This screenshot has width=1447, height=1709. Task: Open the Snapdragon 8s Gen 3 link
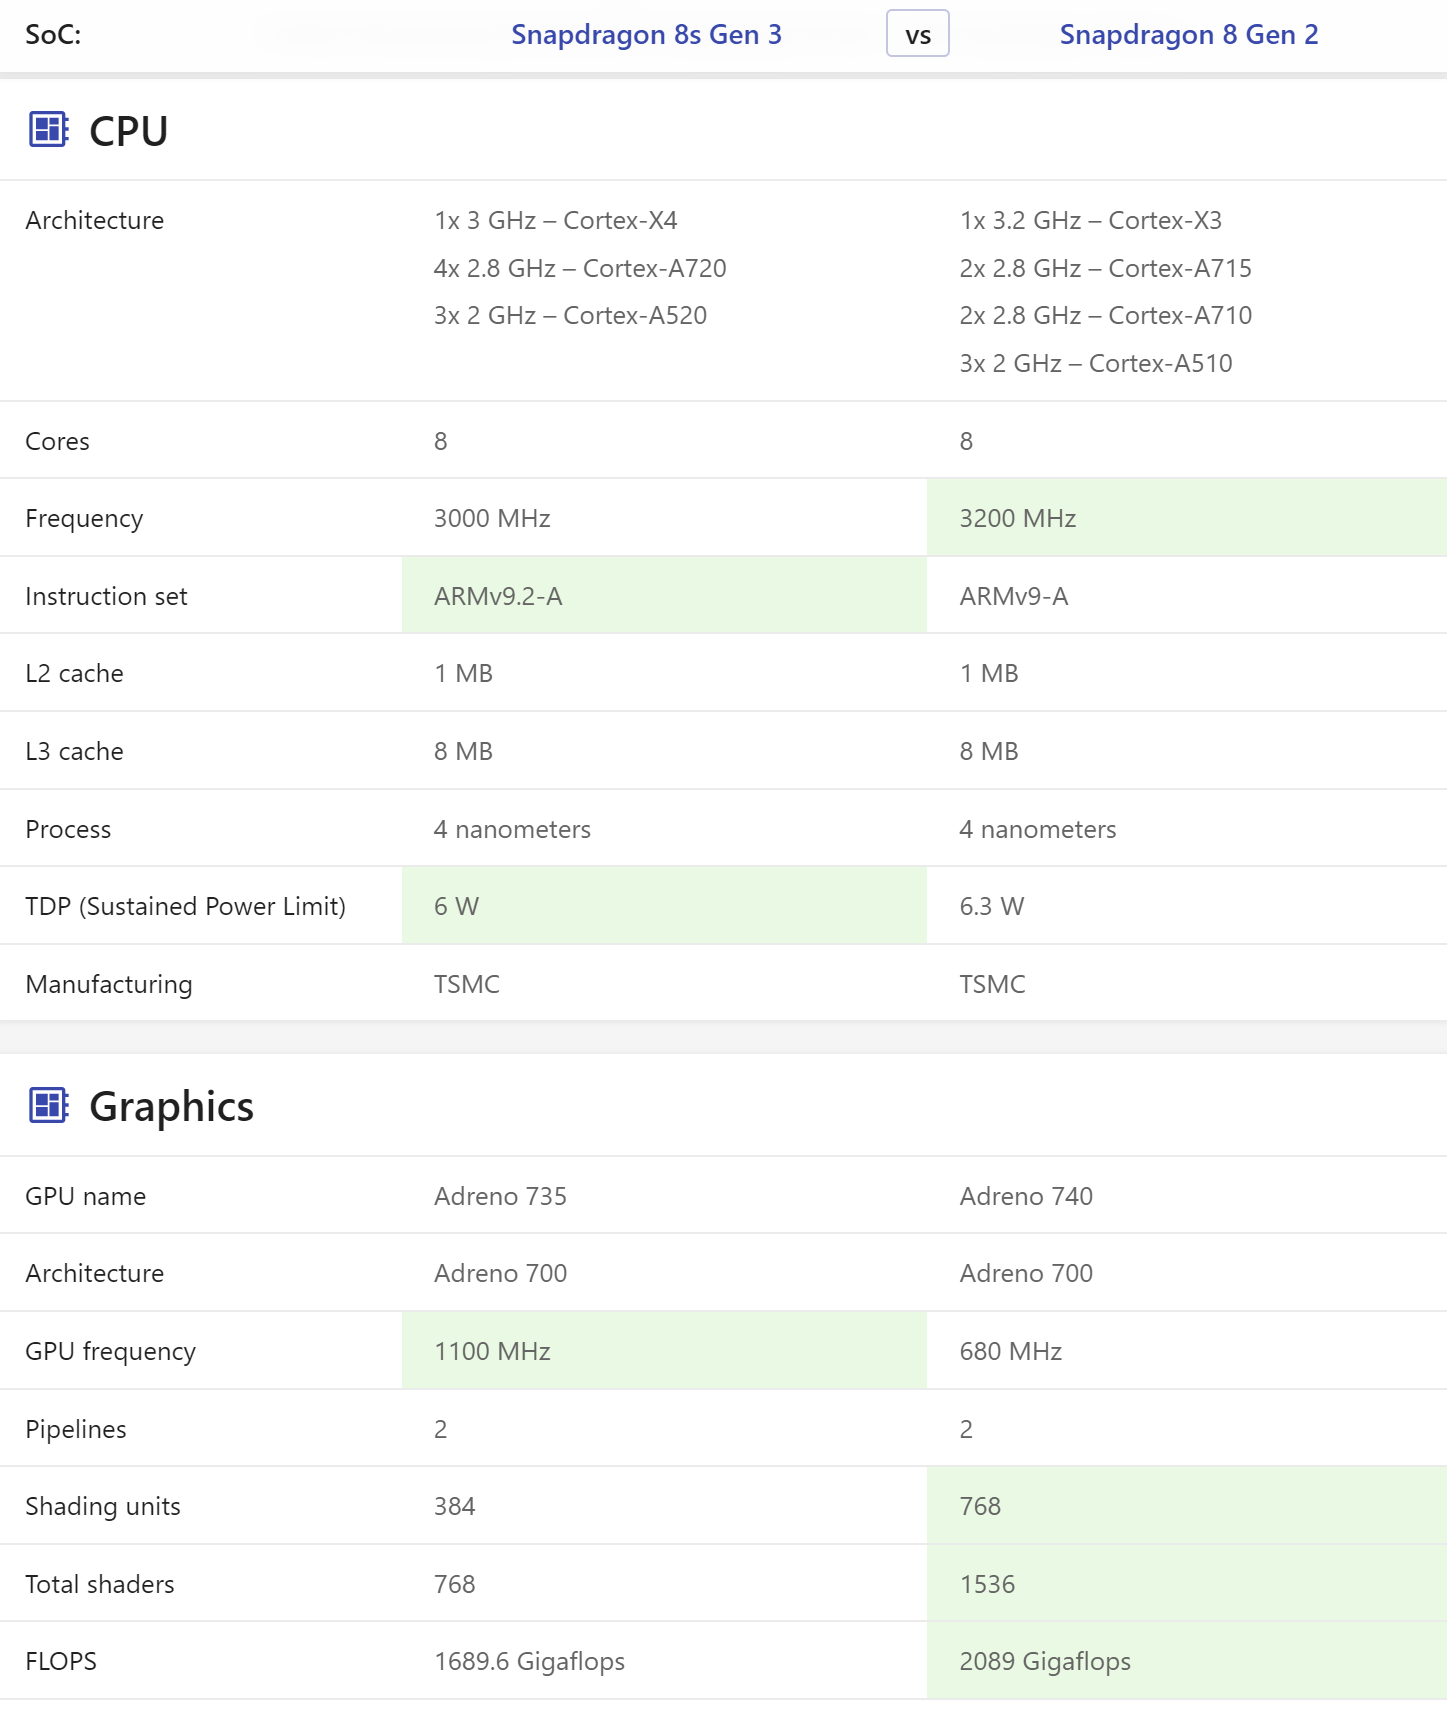click(x=646, y=35)
